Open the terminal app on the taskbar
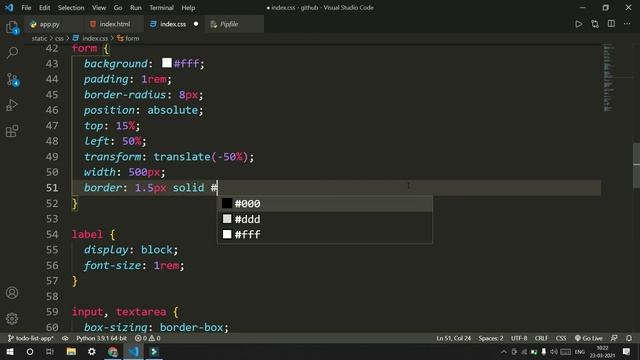The width and height of the screenshot is (640, 360). 154,351
